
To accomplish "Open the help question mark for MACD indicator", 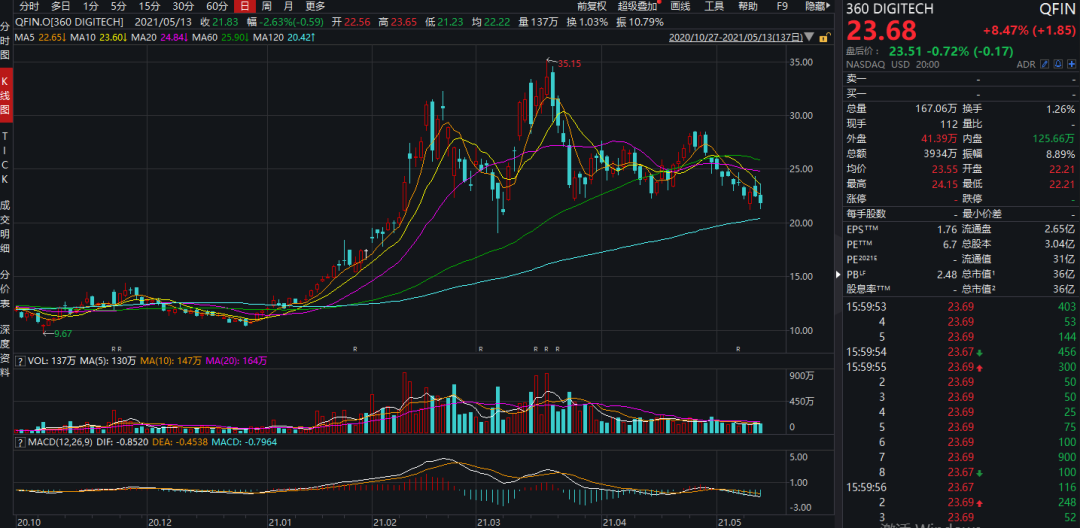I will click(x=20, y=440).
